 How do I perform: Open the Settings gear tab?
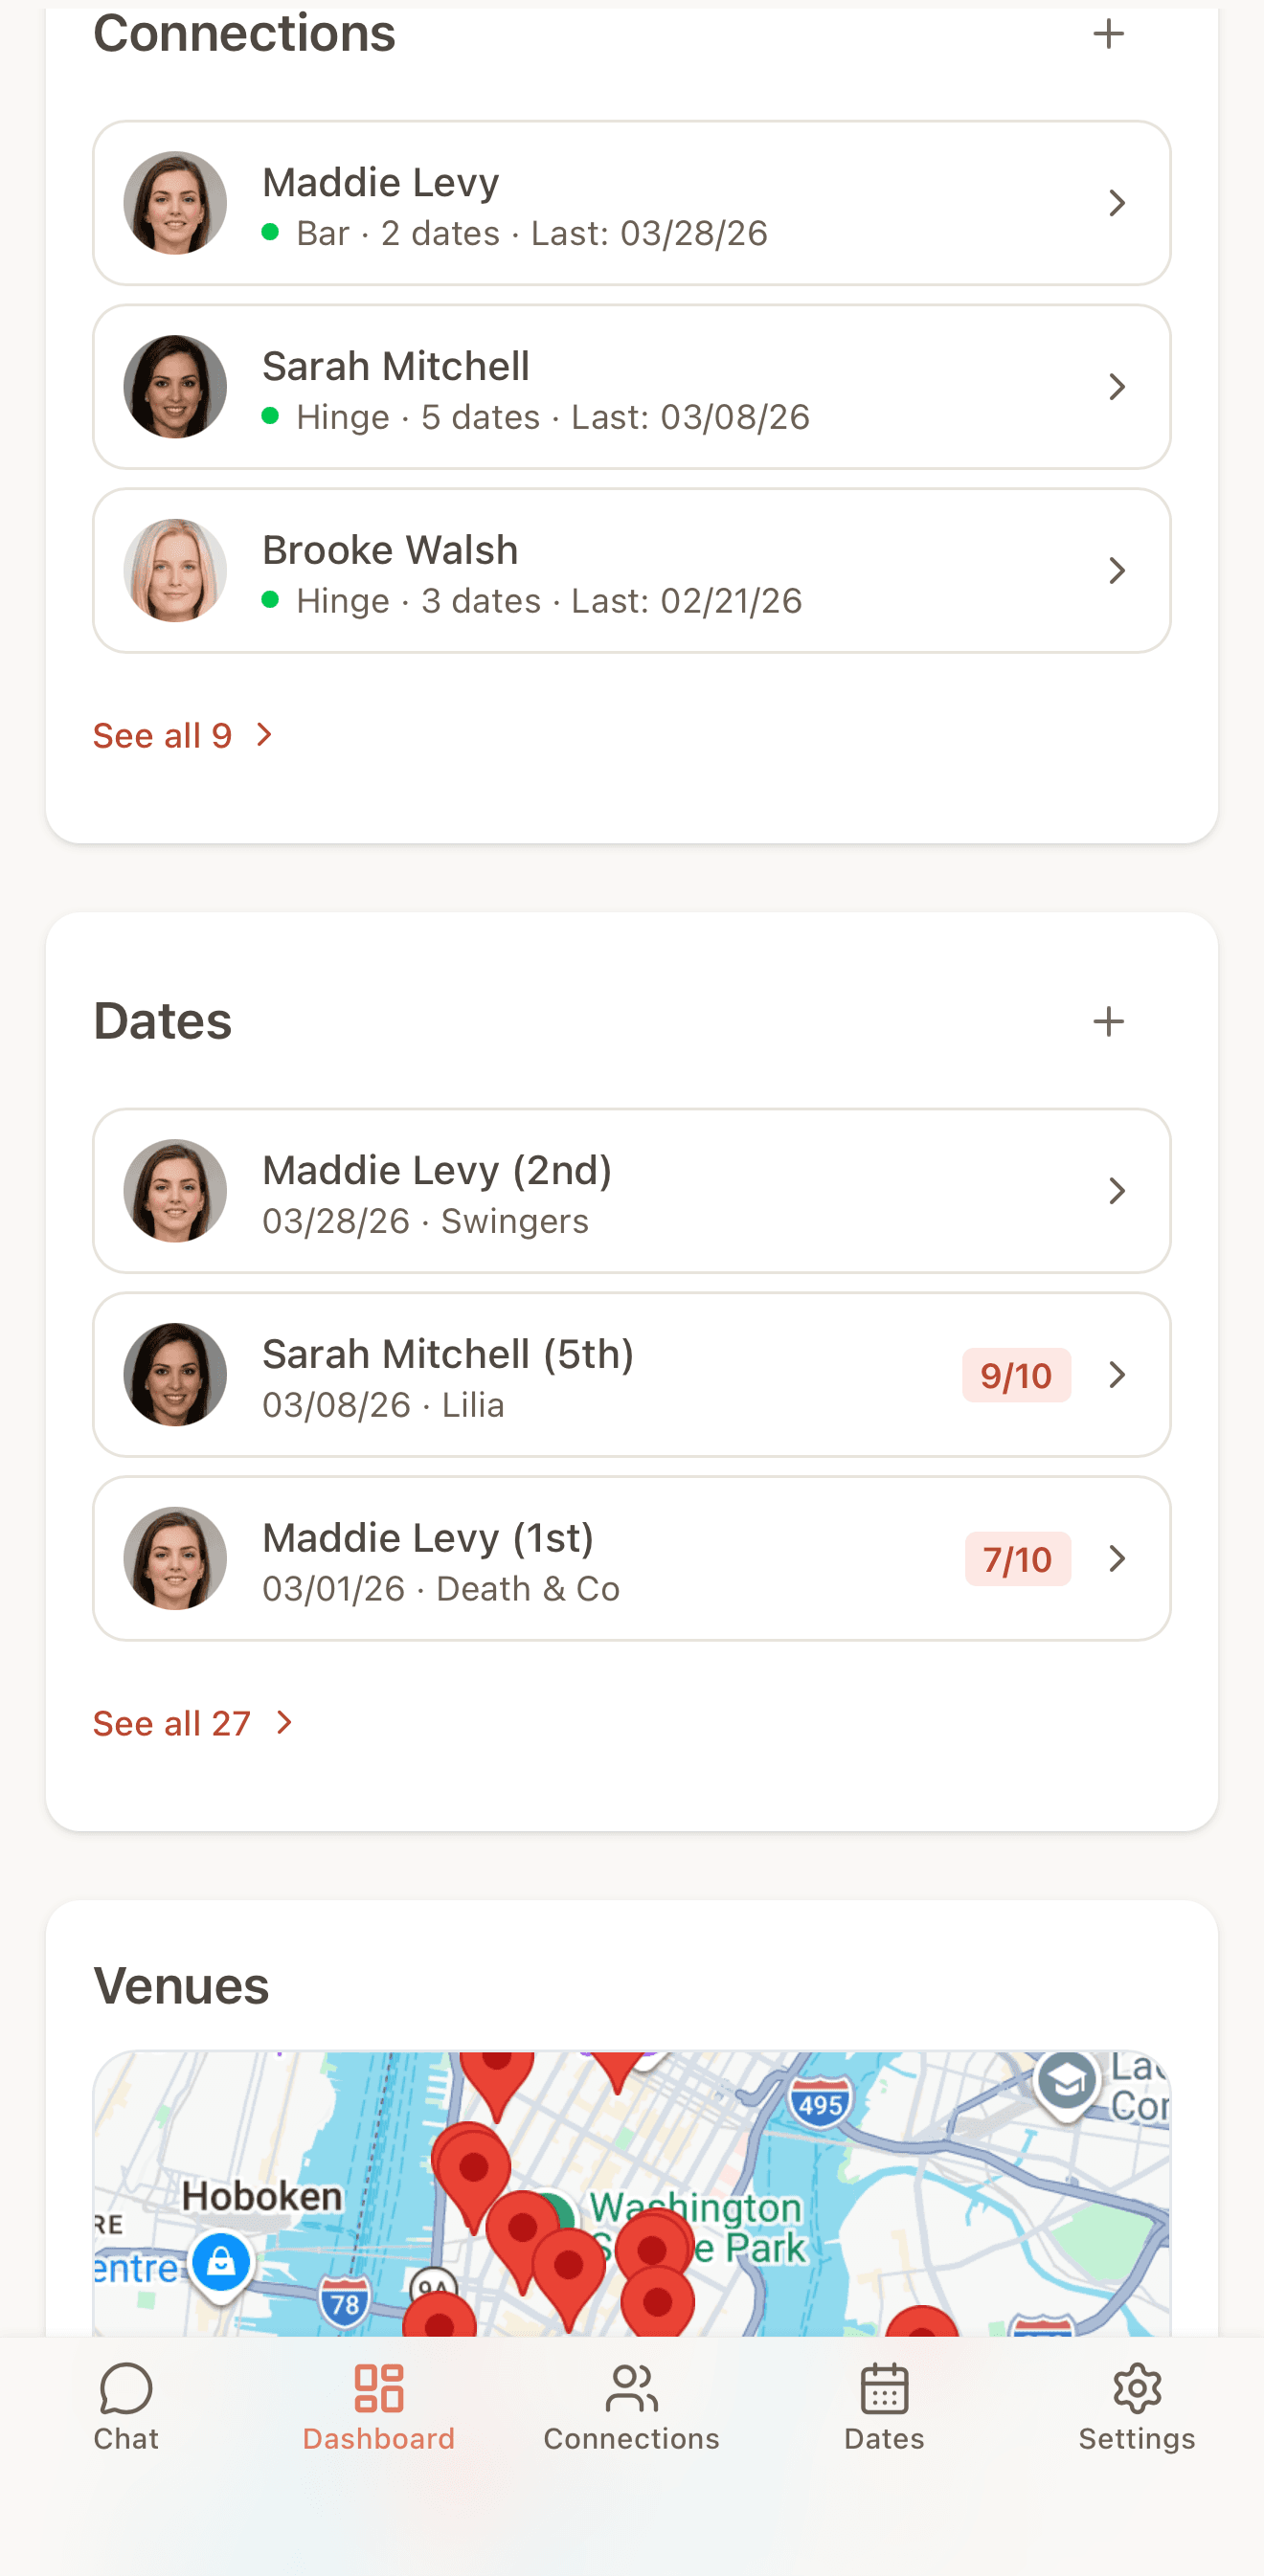click(x=1137, y=2406)
